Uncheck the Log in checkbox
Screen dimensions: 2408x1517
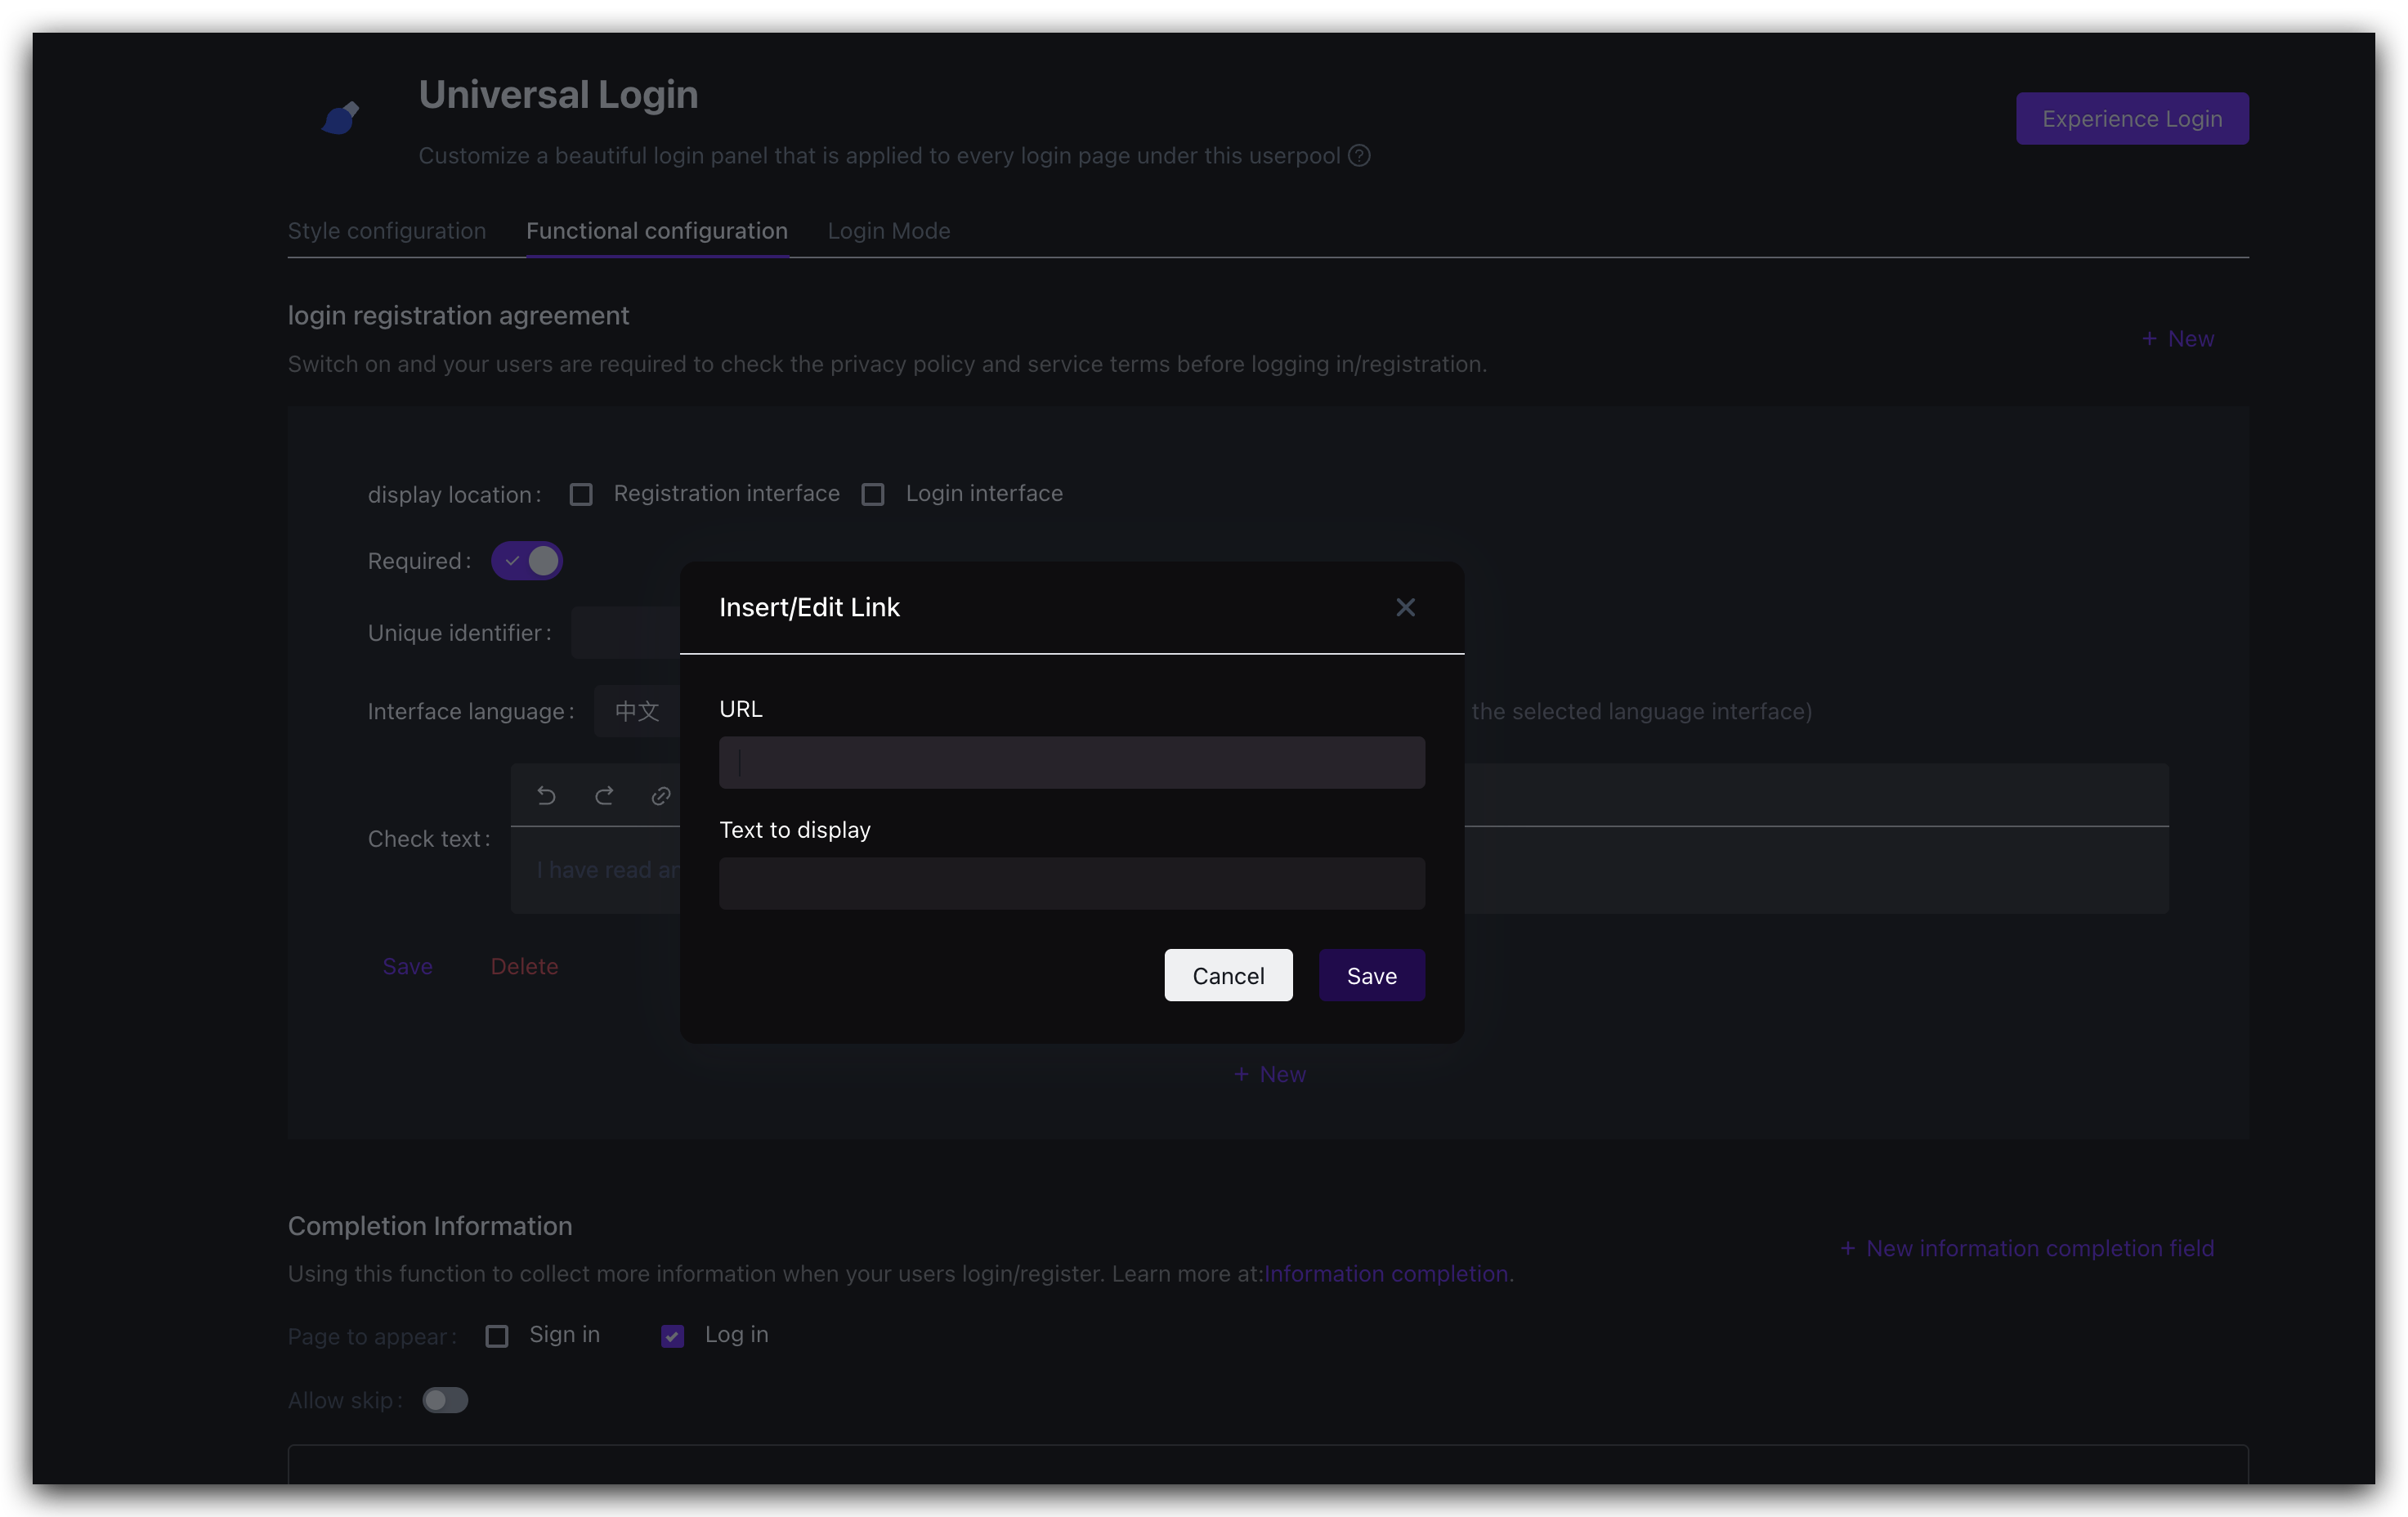click(x=673, y=1336)
